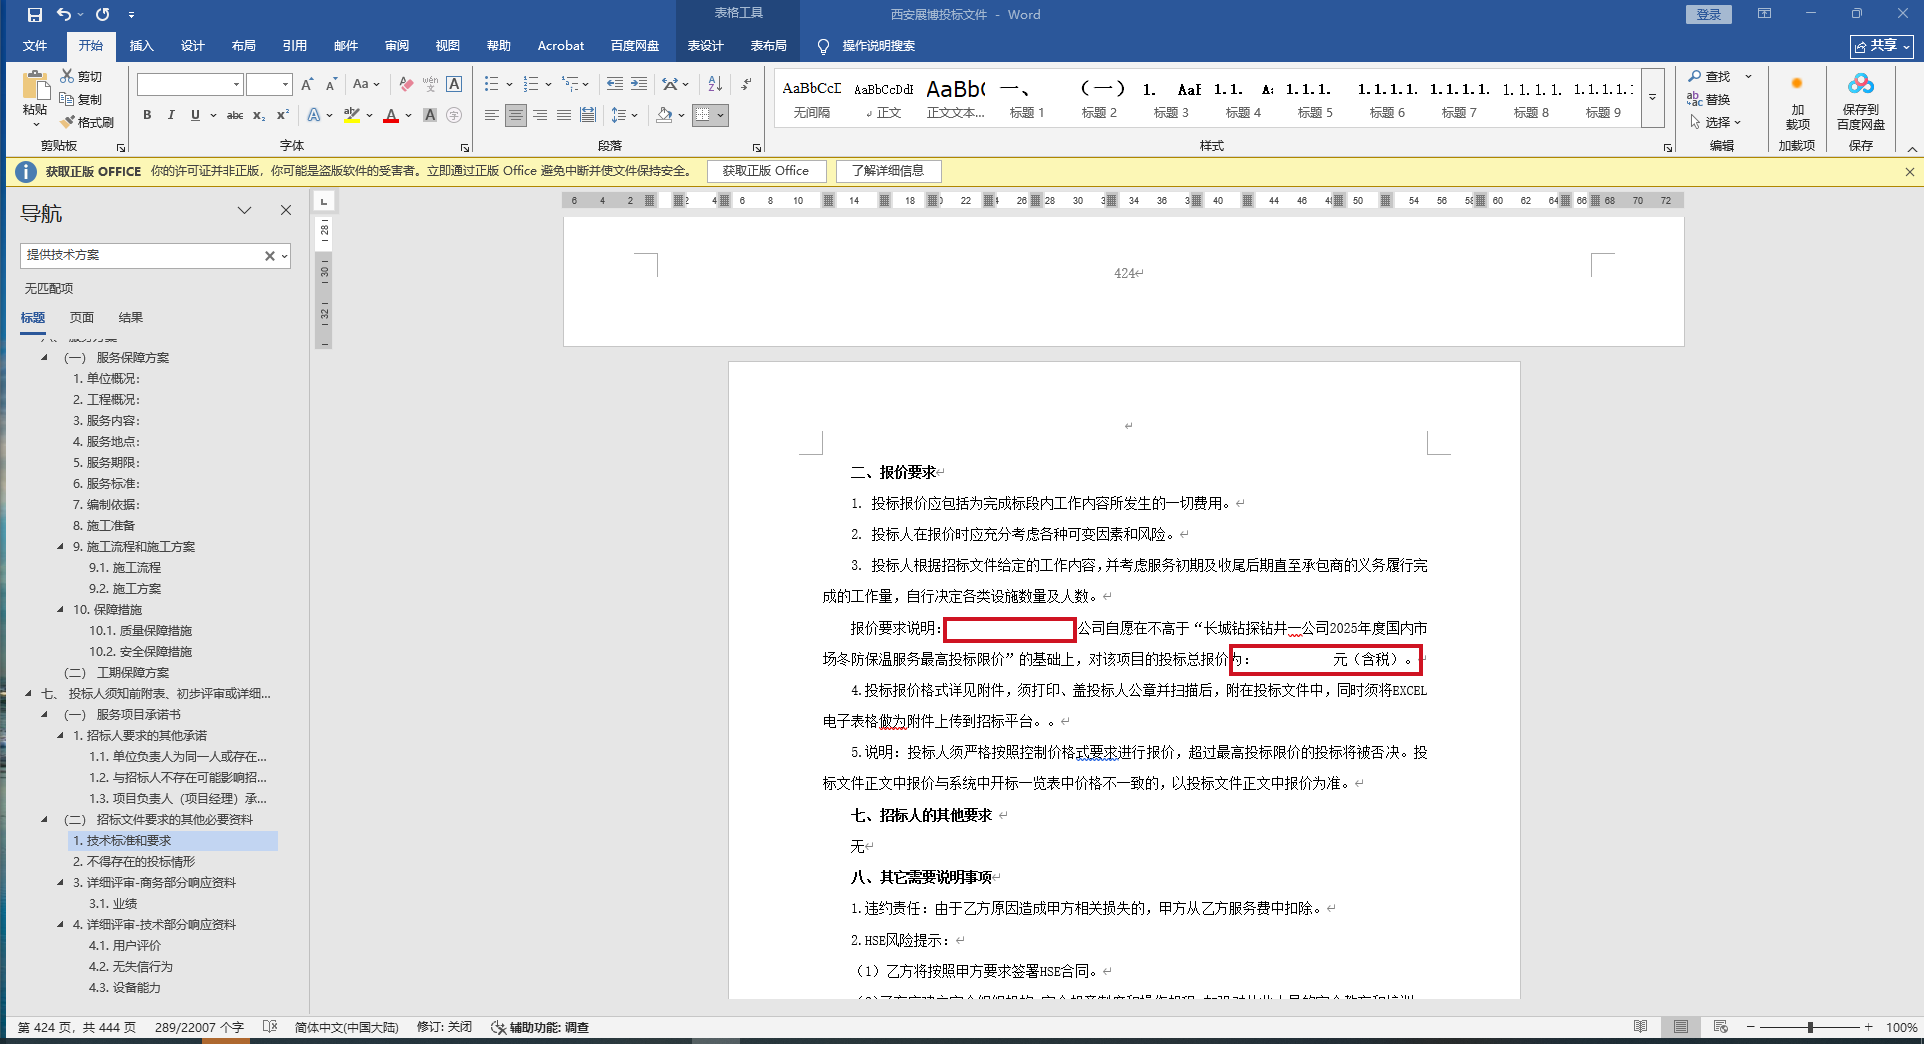Open the 选择 select dropdown
Image resolution: width=1924 pixels, height=1044 pixels.
1717,122
